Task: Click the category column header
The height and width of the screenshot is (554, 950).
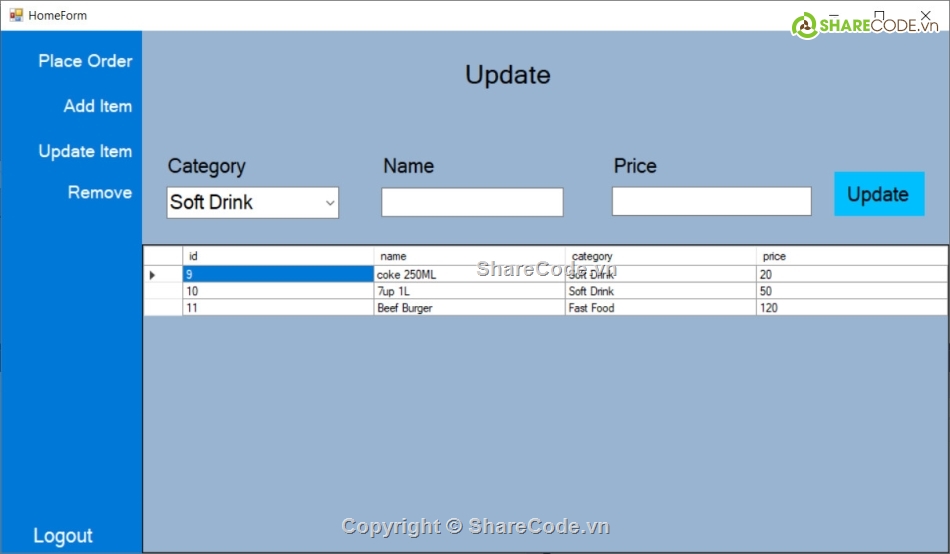Action: click(660, 256)
